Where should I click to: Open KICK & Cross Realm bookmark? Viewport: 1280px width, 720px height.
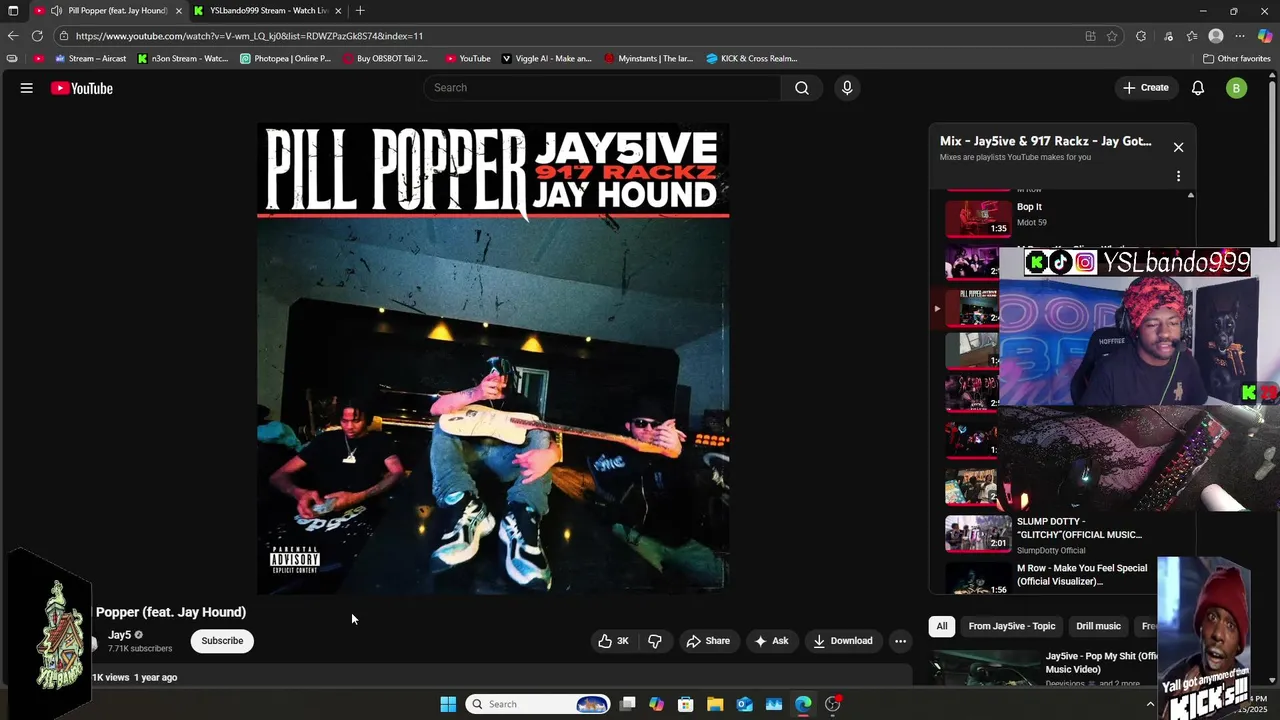(751, 58)
